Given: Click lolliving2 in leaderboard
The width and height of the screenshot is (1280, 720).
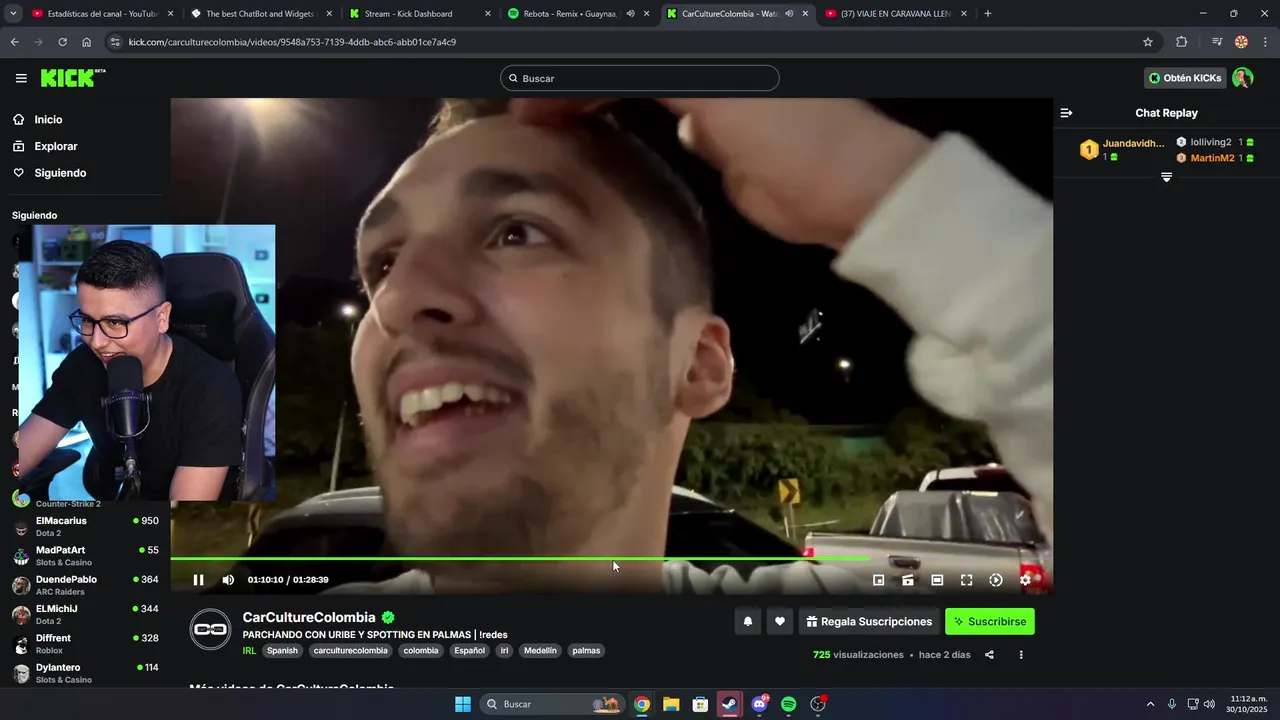Looking at the screenshot, I should coord(1211,143).
